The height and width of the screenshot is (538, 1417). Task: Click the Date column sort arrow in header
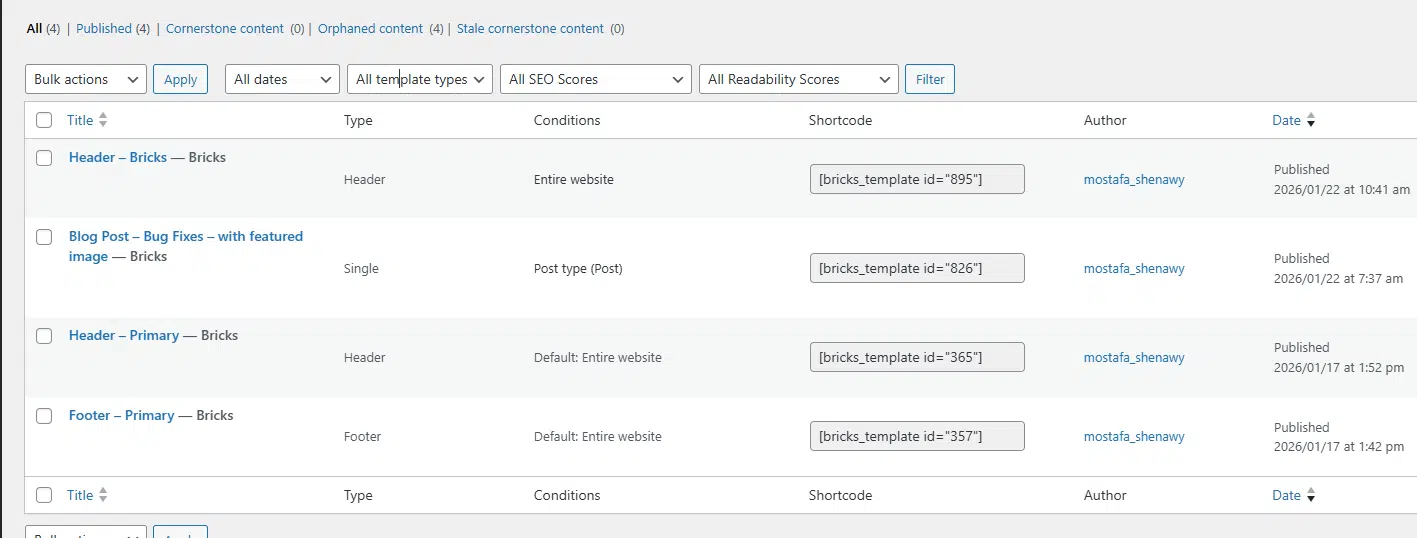pos(1311,121)
